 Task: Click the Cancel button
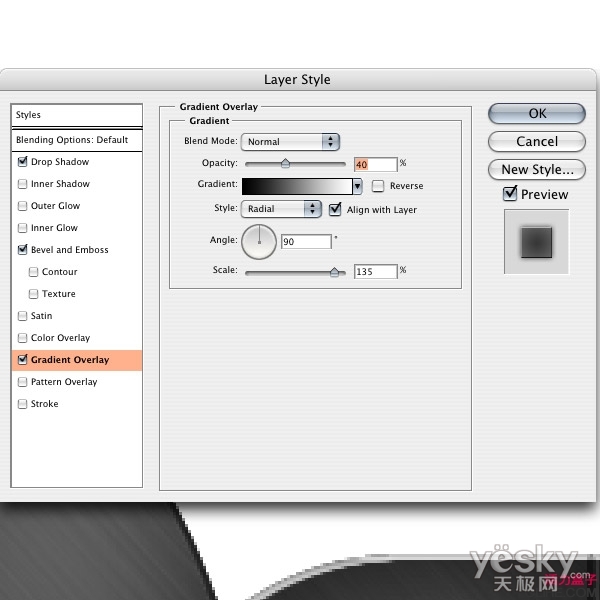tap(537, 142)
